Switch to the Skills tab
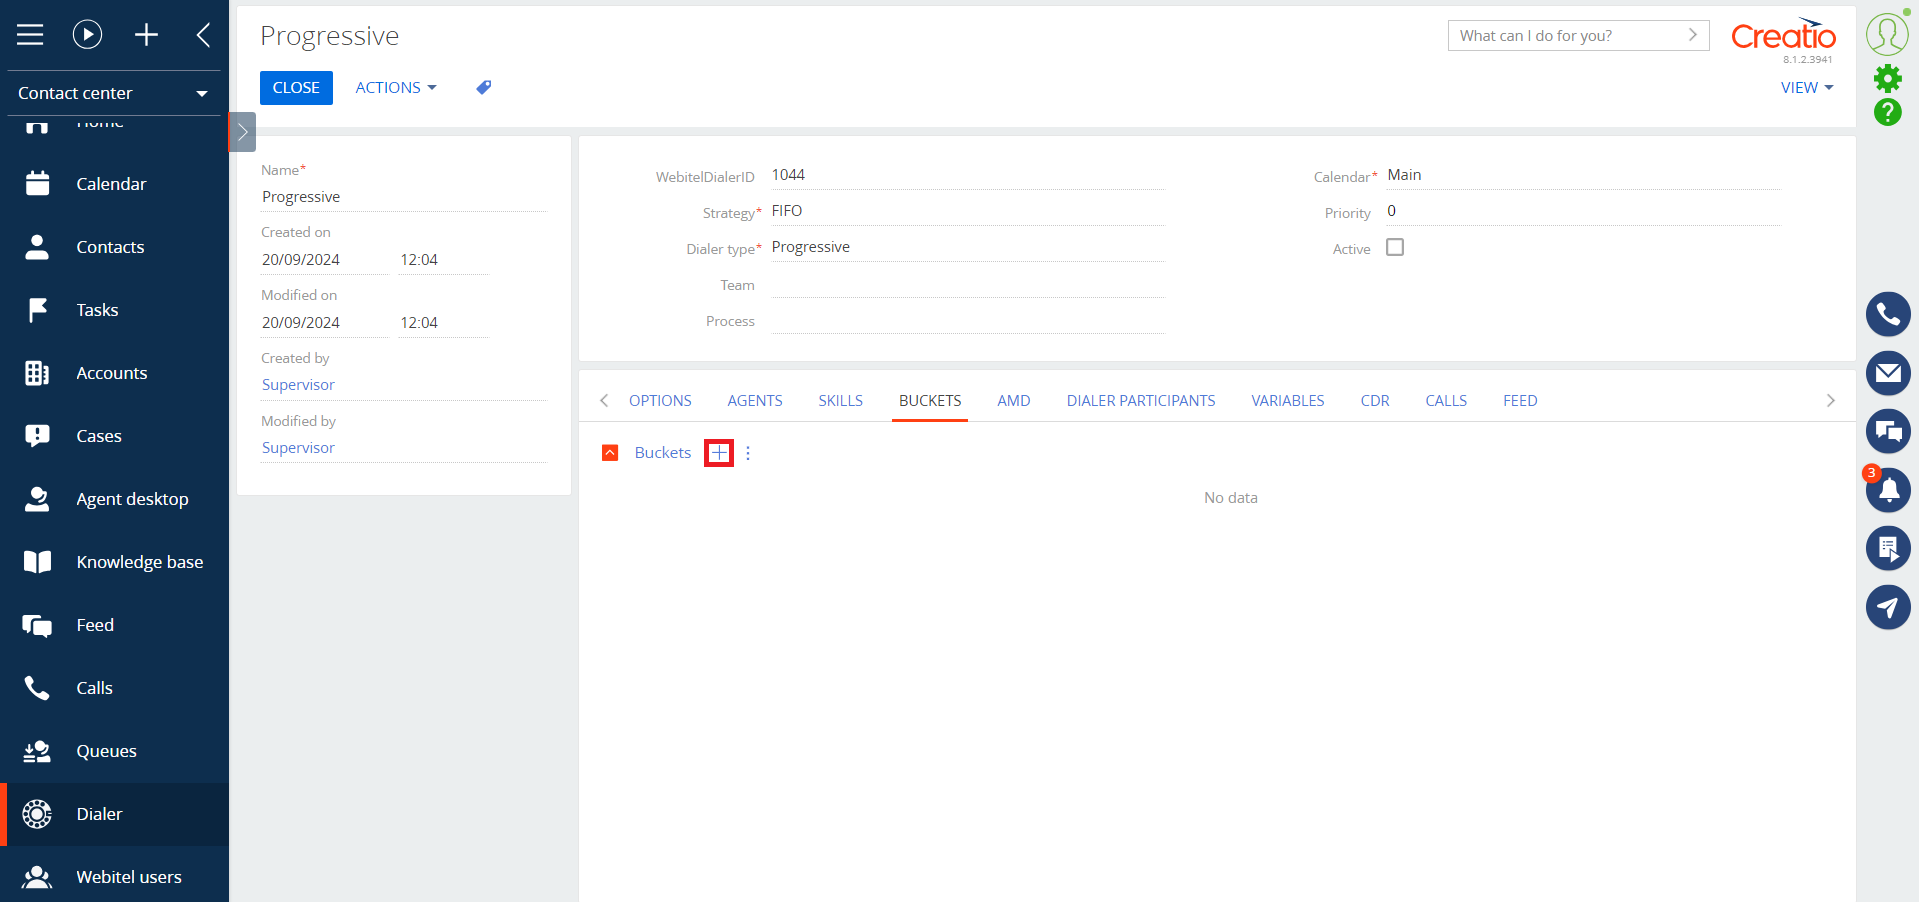 [x=840, y=401]
